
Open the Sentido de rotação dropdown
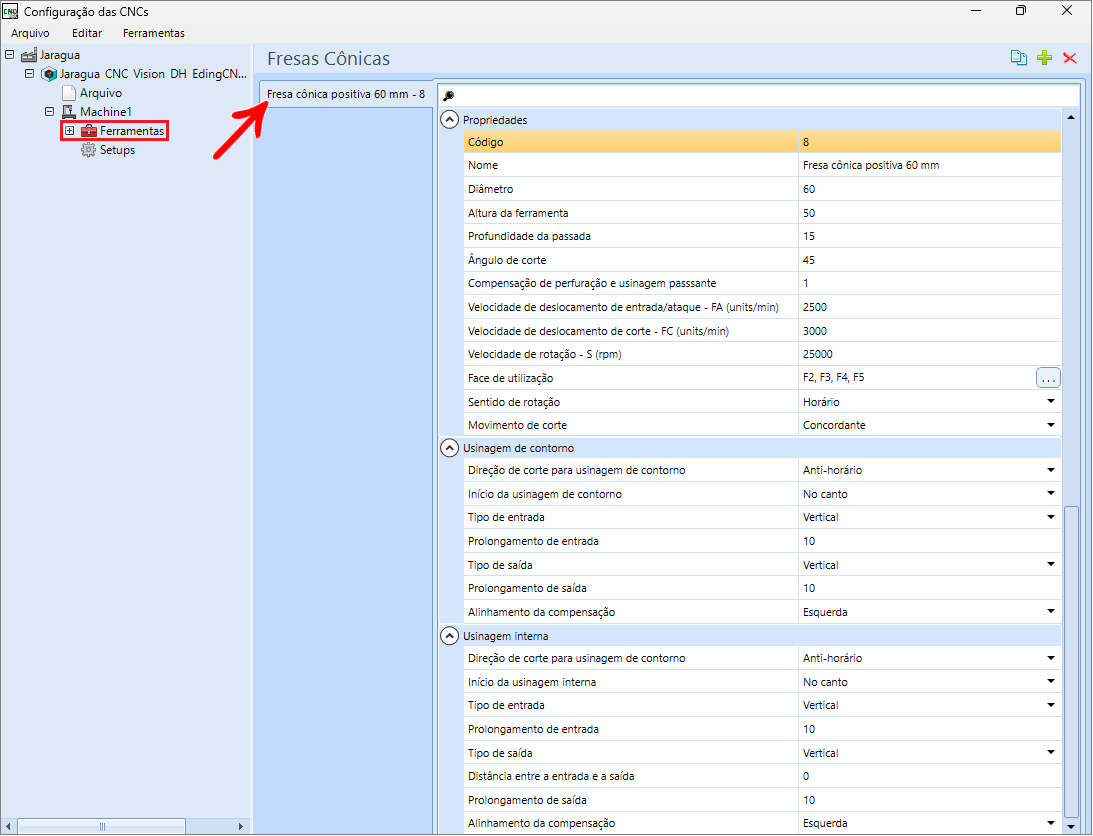pos(1051,402)
